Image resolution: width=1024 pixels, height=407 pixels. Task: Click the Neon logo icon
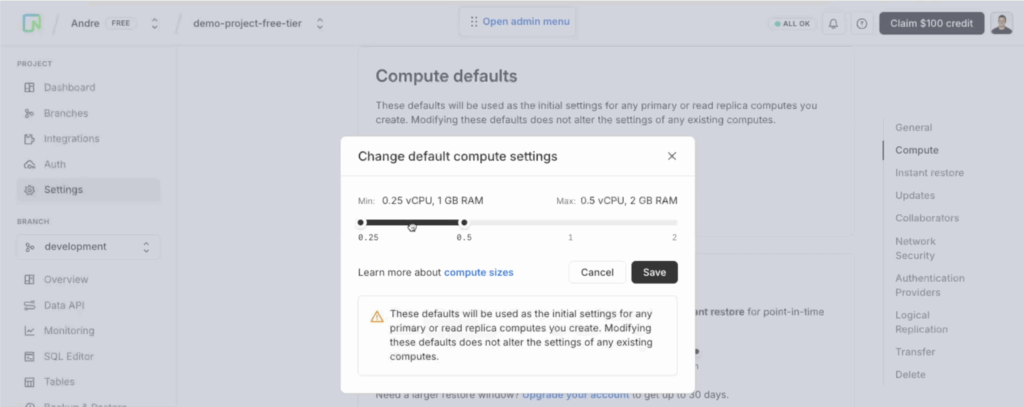coord(31,24)
